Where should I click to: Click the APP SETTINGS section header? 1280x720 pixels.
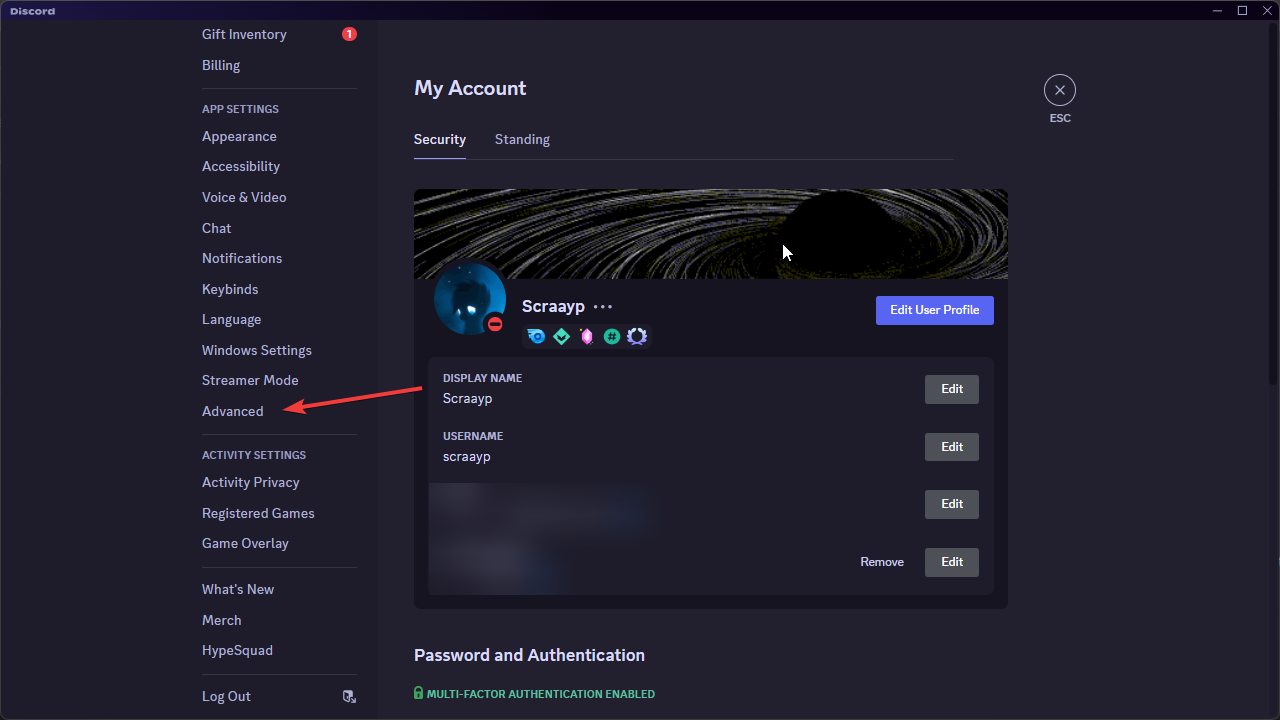[240, 109]
